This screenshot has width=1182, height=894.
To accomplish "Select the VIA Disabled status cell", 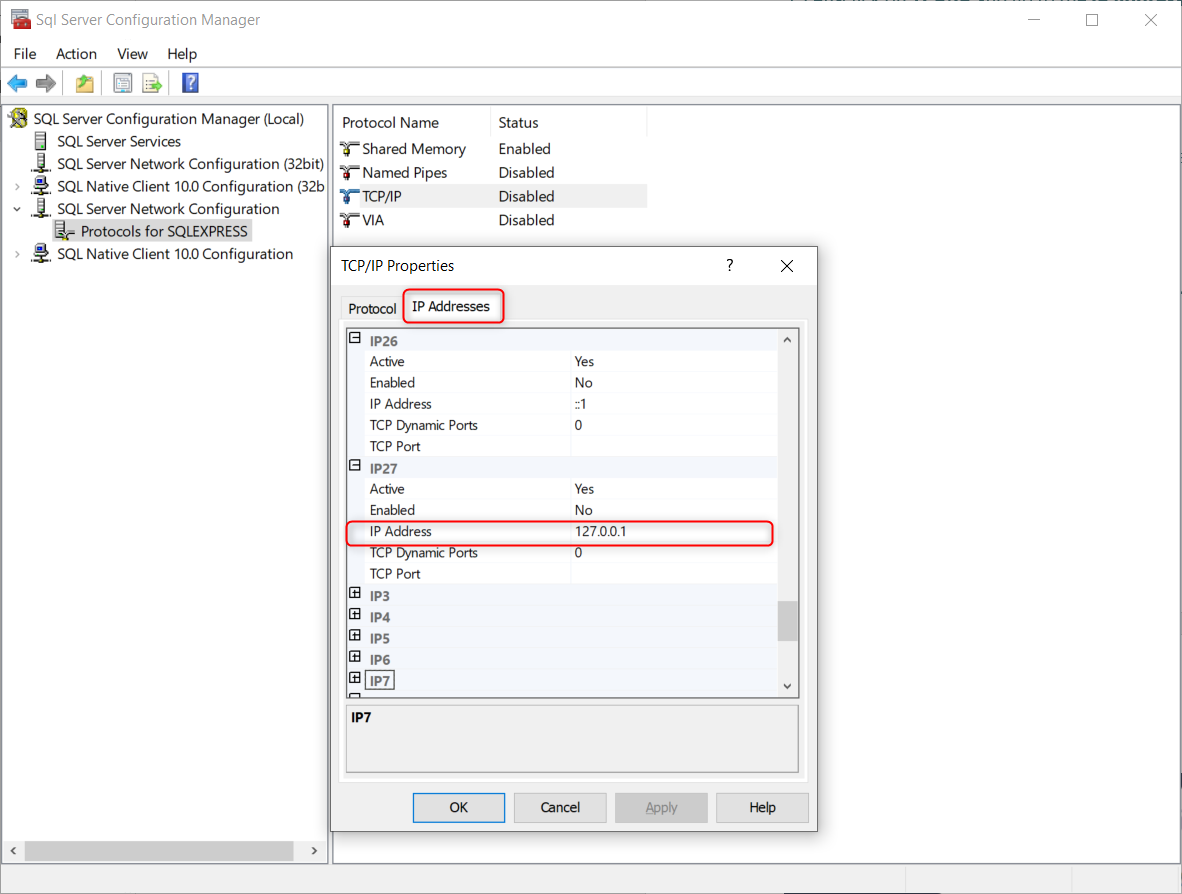I will coord(526,220).
